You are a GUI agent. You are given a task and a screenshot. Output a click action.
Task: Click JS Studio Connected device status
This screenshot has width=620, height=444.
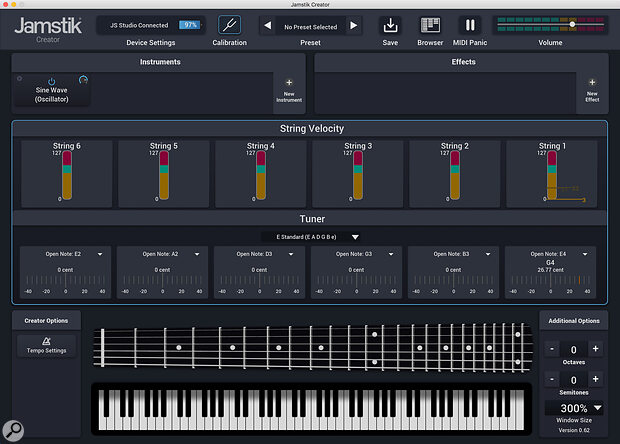(139, 25)
